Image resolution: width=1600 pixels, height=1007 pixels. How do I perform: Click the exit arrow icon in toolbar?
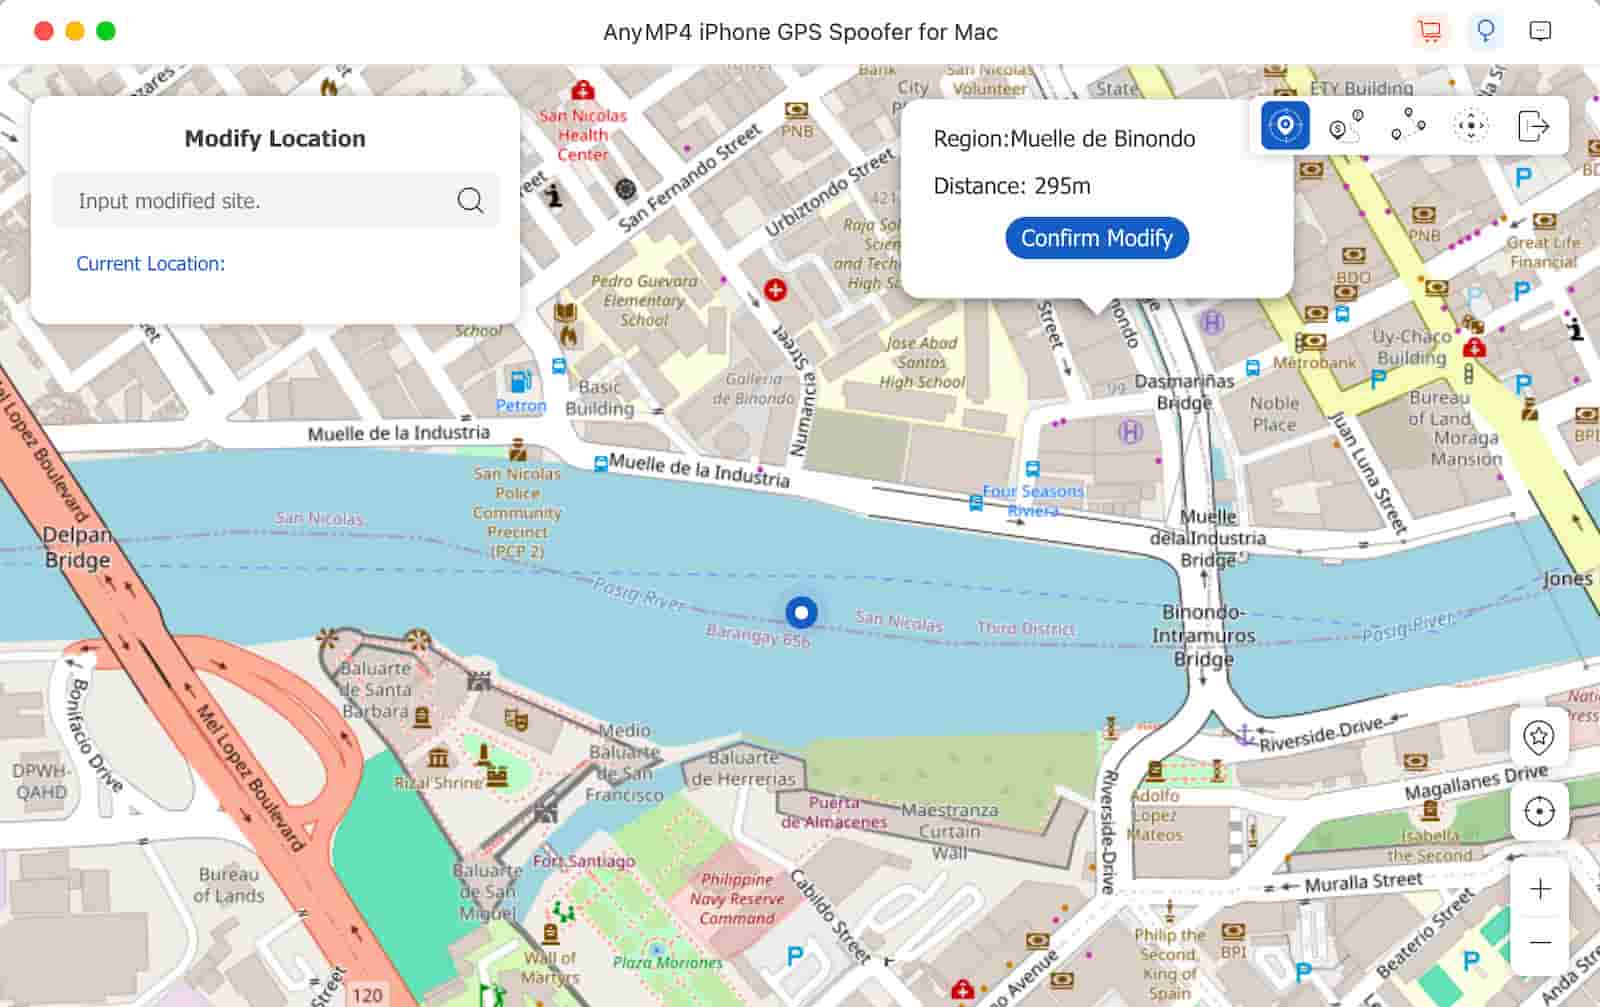pos(1533,126)
